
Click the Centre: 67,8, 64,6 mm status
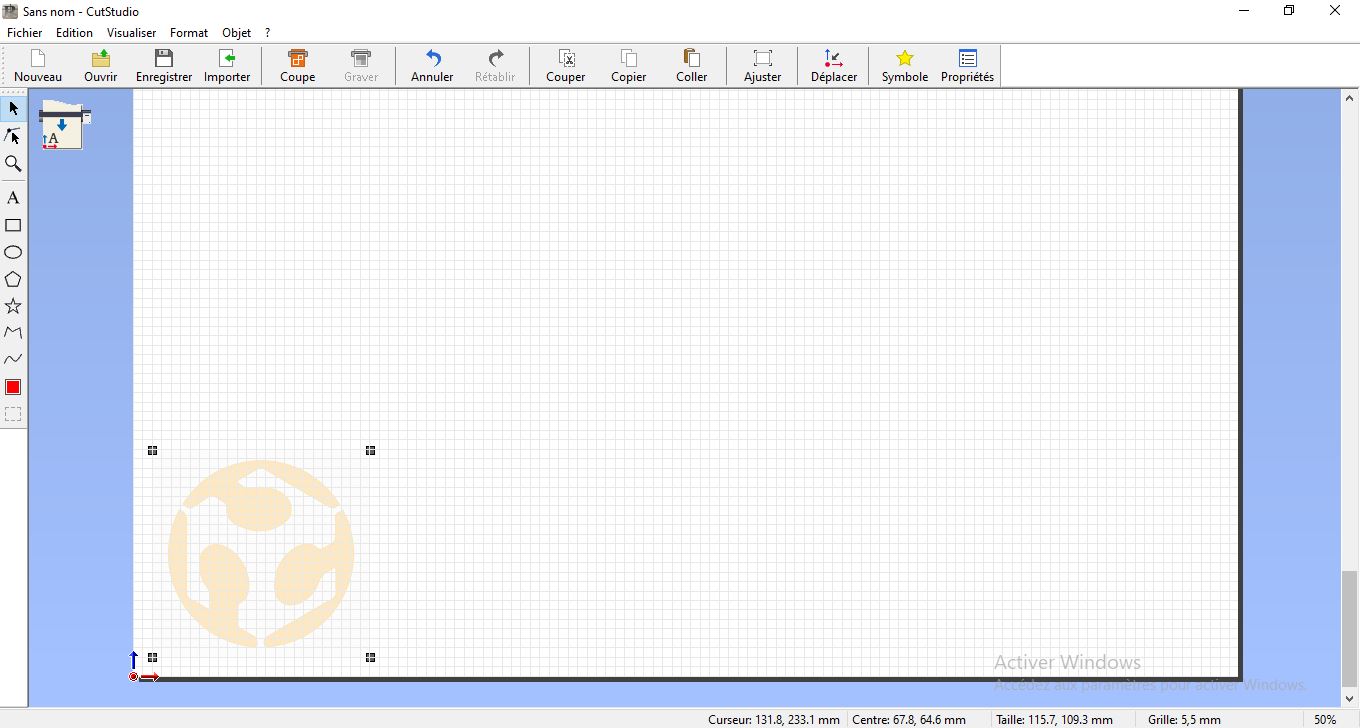[909, 719]
